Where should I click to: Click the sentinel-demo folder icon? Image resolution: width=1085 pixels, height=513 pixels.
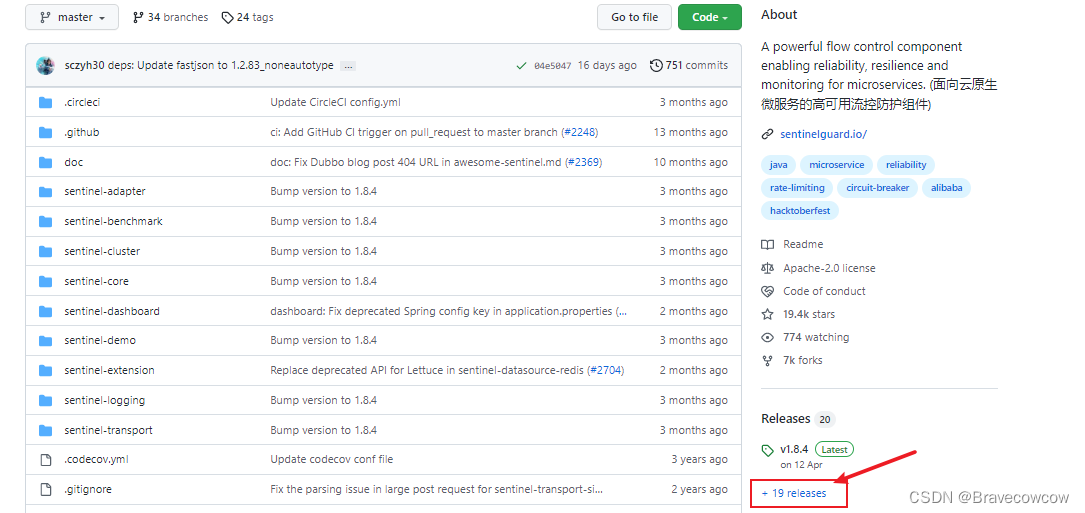pyautogui.click(x=46, y=341)
